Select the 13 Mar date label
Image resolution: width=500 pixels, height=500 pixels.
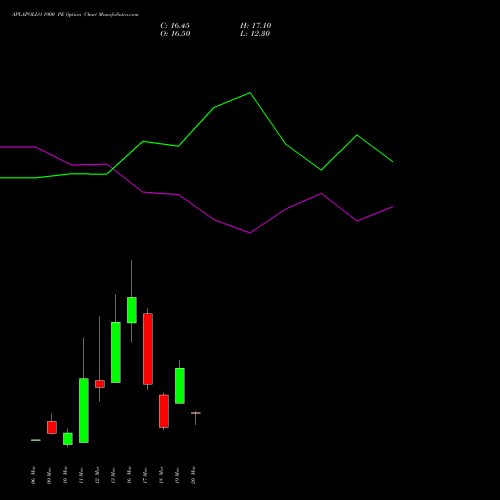[x=113, y=475]
